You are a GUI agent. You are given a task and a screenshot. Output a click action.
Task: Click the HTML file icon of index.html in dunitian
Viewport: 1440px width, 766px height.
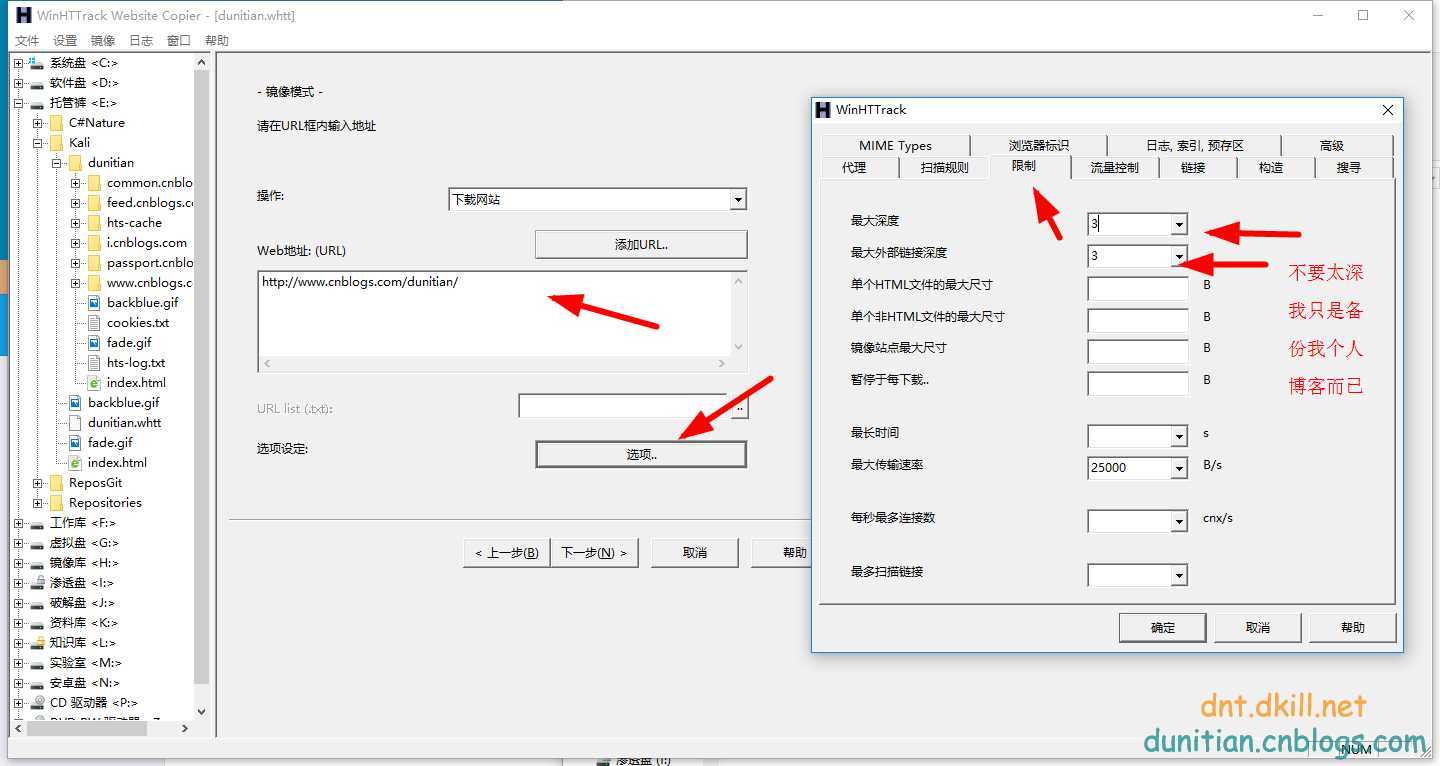[94, 383]
